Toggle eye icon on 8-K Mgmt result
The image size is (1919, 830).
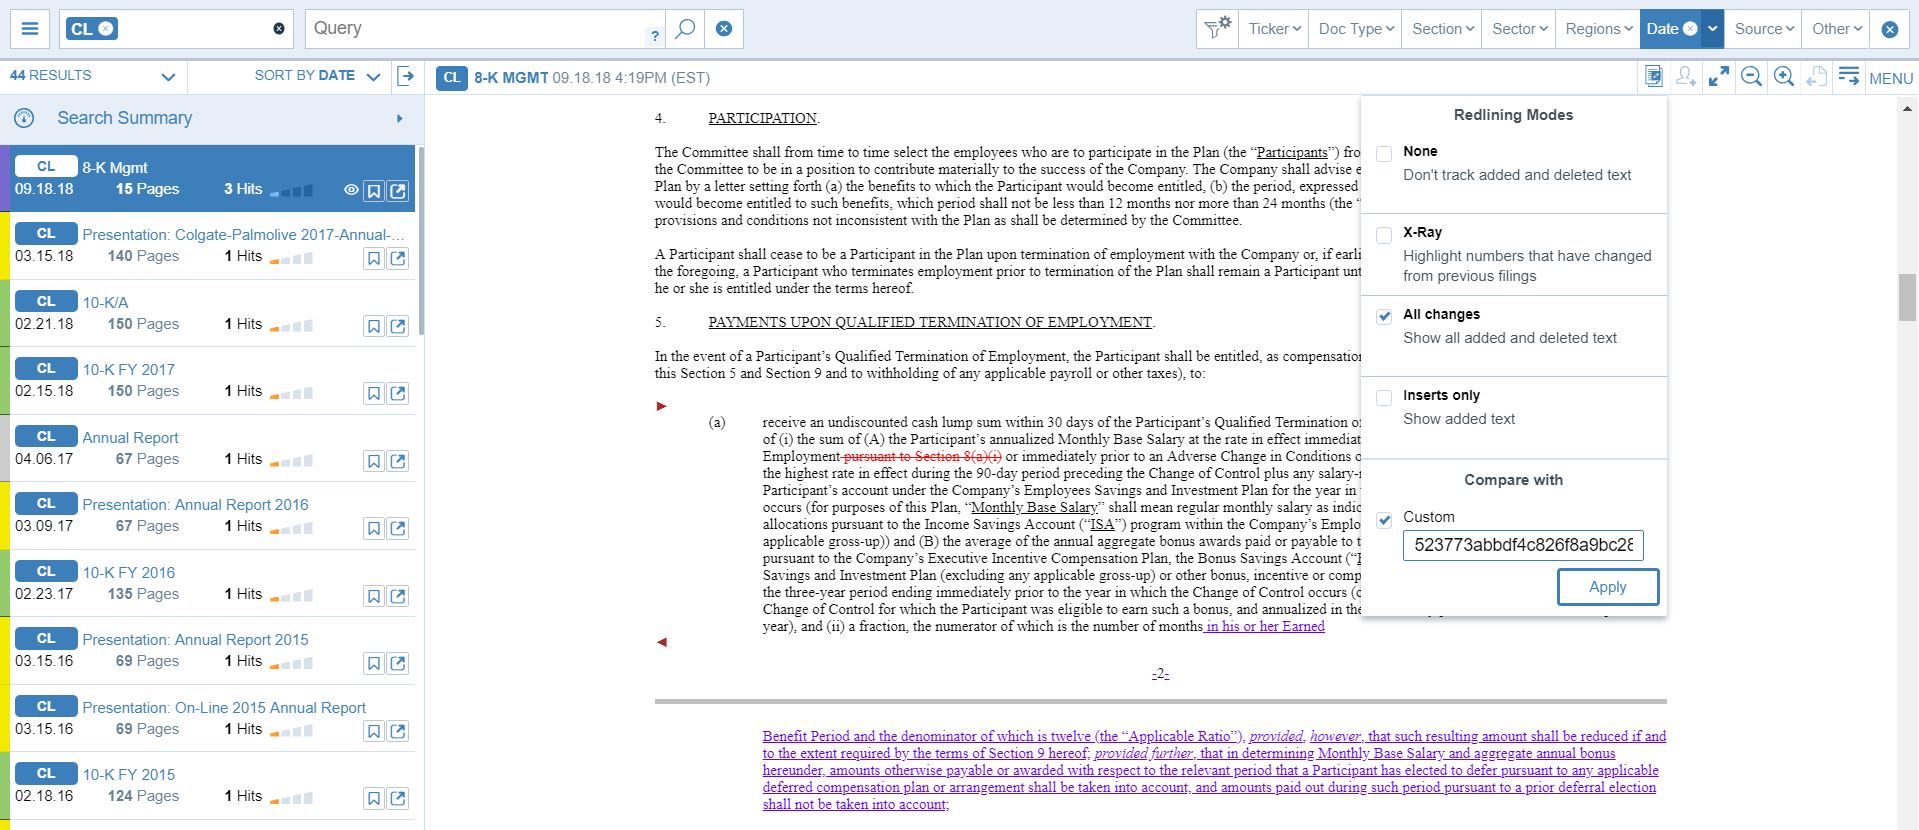click(351, 190)
